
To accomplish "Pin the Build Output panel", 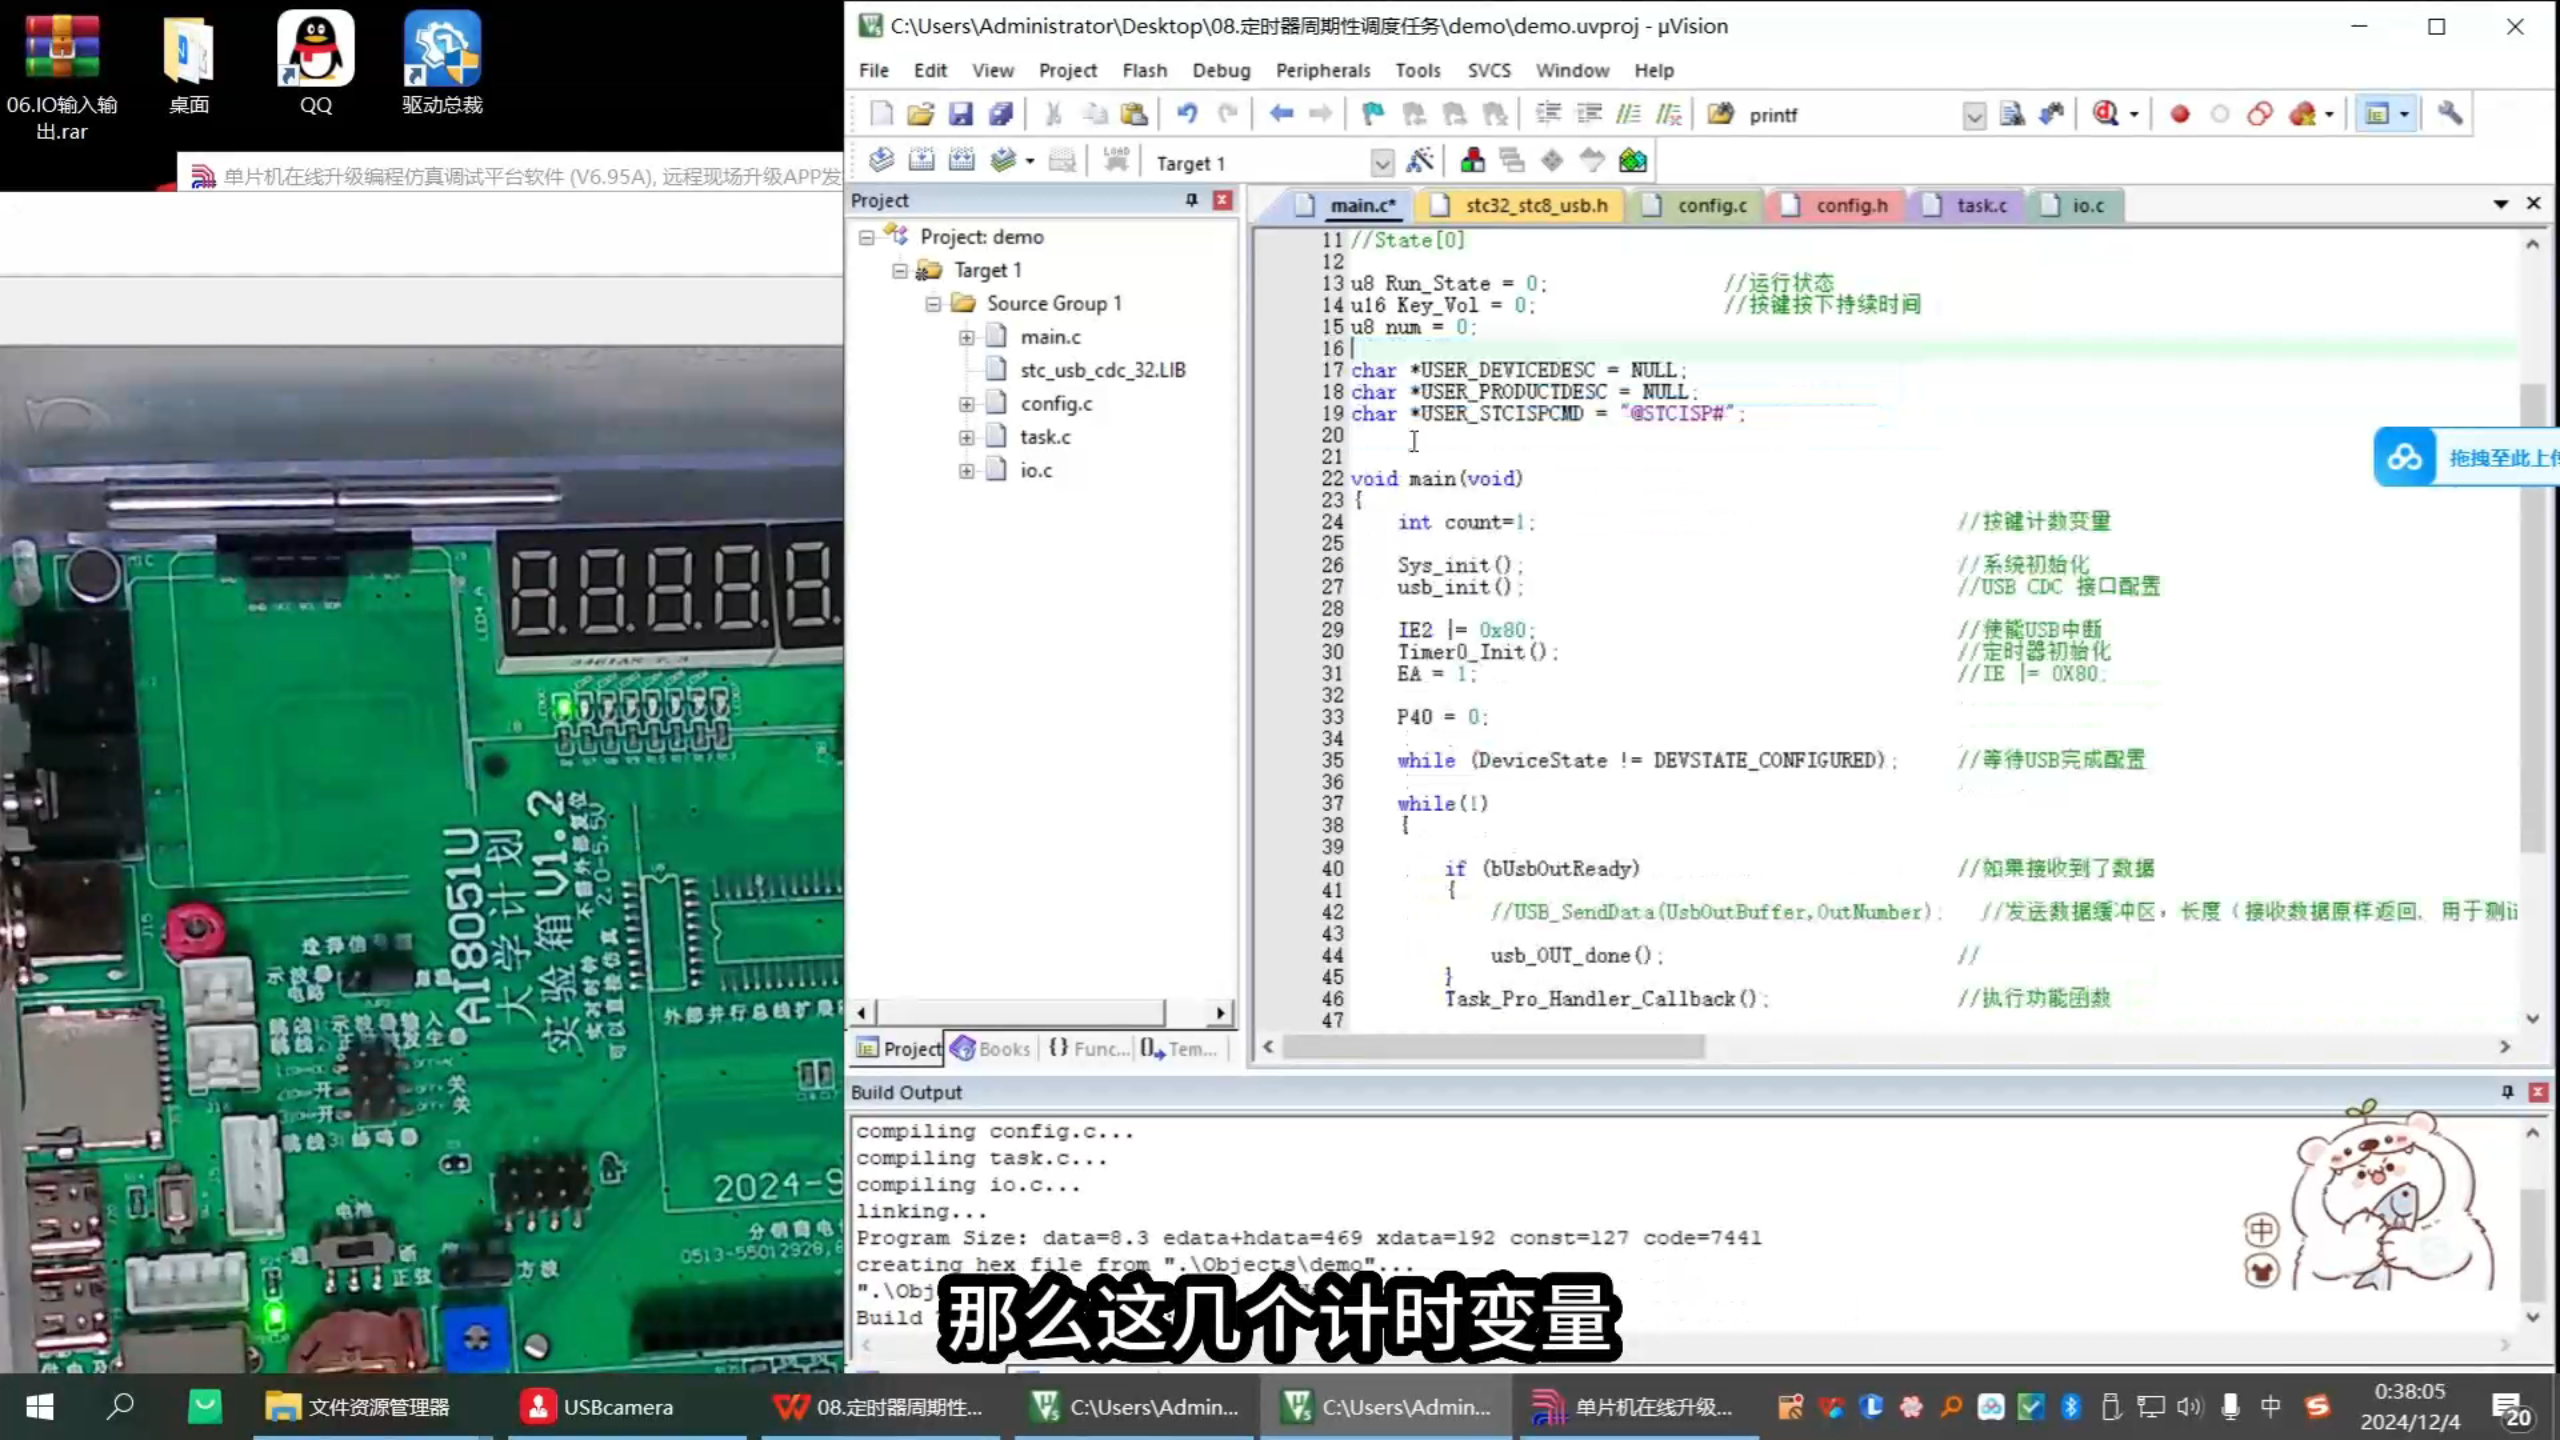I will [x=2508, y=1092].
